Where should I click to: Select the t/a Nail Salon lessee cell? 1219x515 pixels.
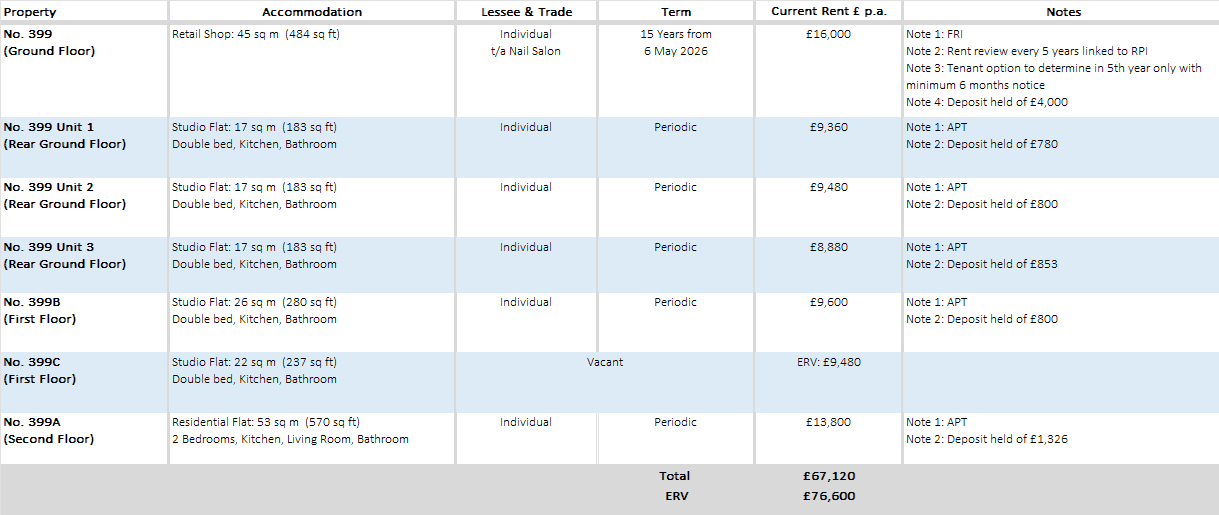pyautogui.click(x=526, y=70)
